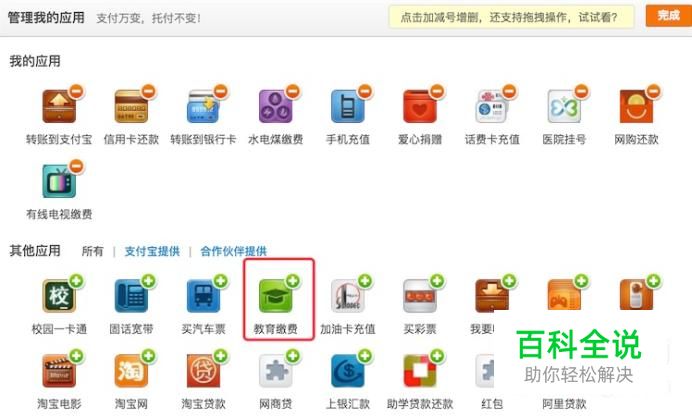Add 校园一卡通 with its plus badge
Viewport: 692px width, 419px height.
click(76, 281)
